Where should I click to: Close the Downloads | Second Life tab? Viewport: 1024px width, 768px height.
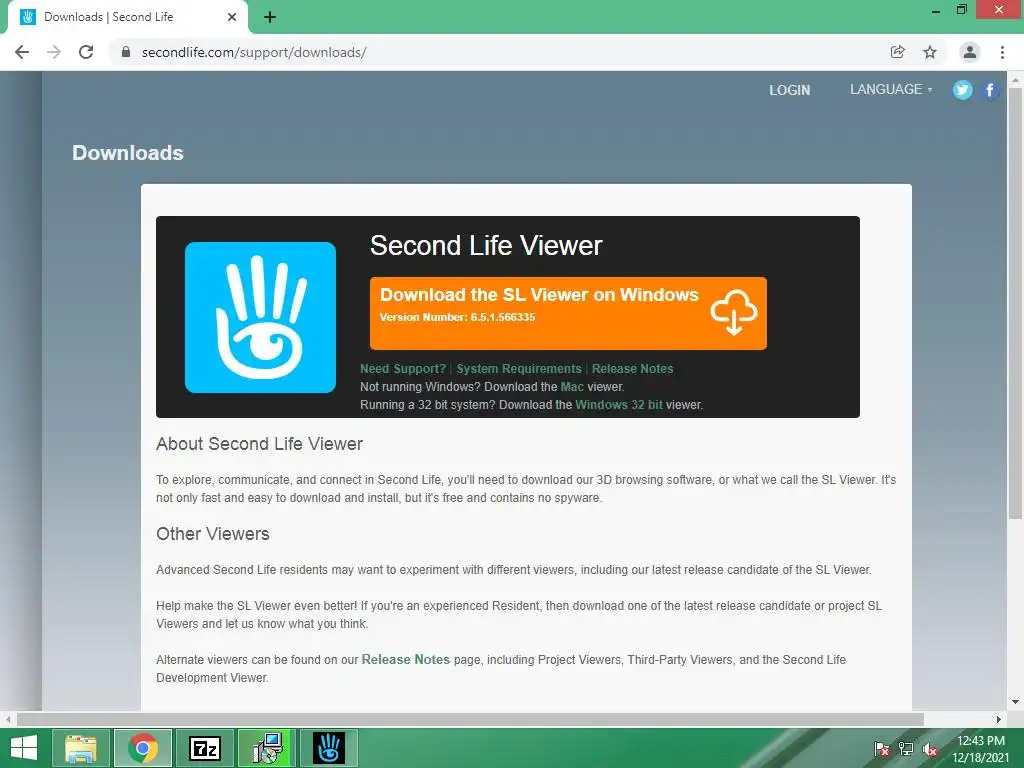coord(232,17)
